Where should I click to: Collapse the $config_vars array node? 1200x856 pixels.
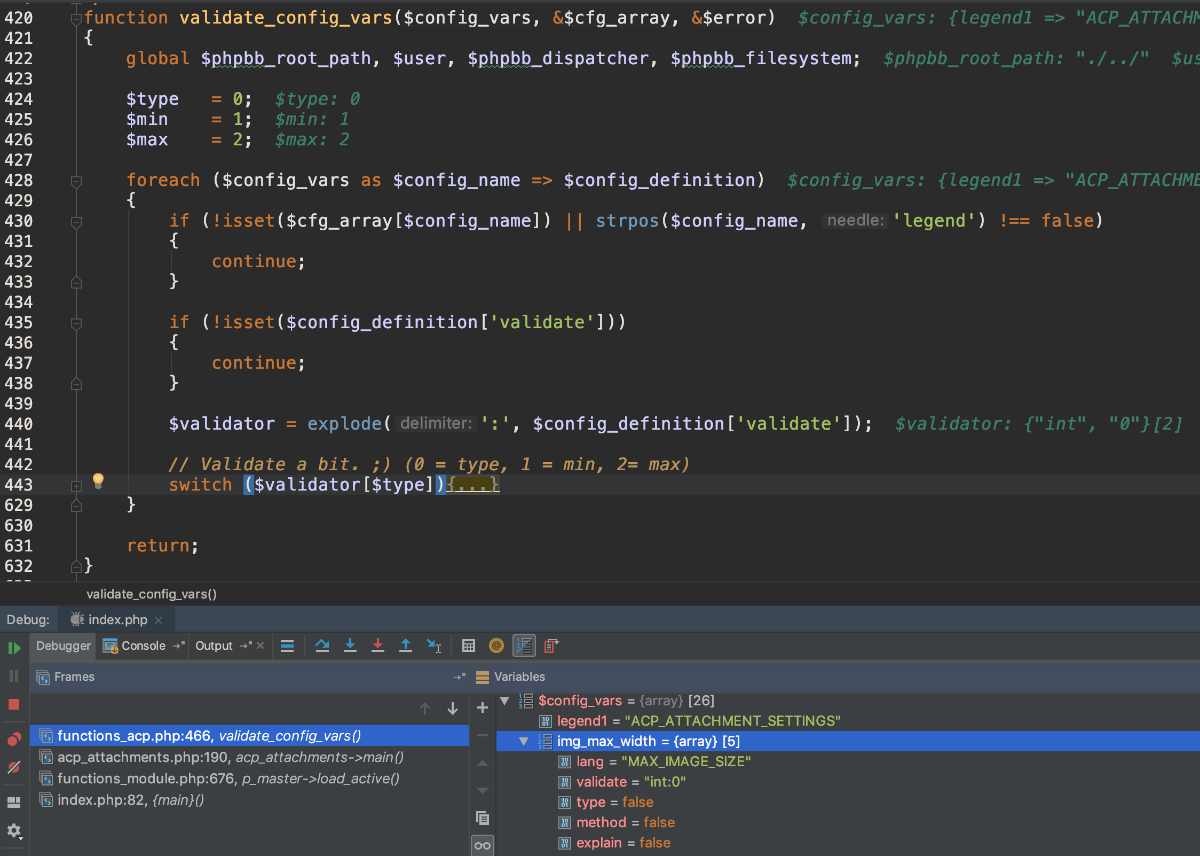[x=504, y=701]
